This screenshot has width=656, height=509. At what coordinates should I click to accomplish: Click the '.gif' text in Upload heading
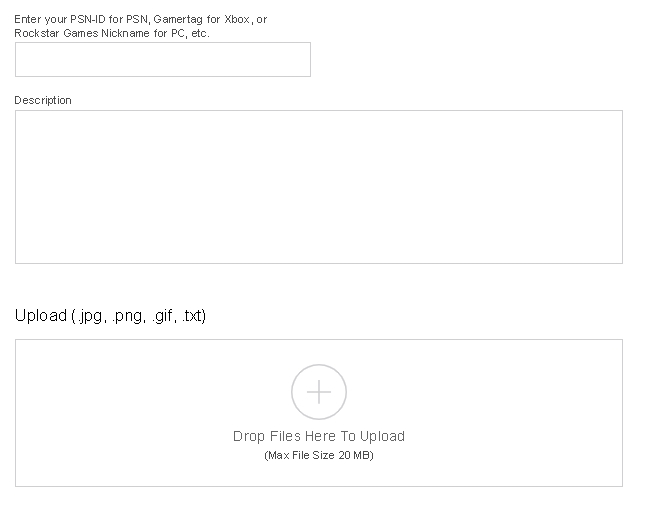coord(163,316)
